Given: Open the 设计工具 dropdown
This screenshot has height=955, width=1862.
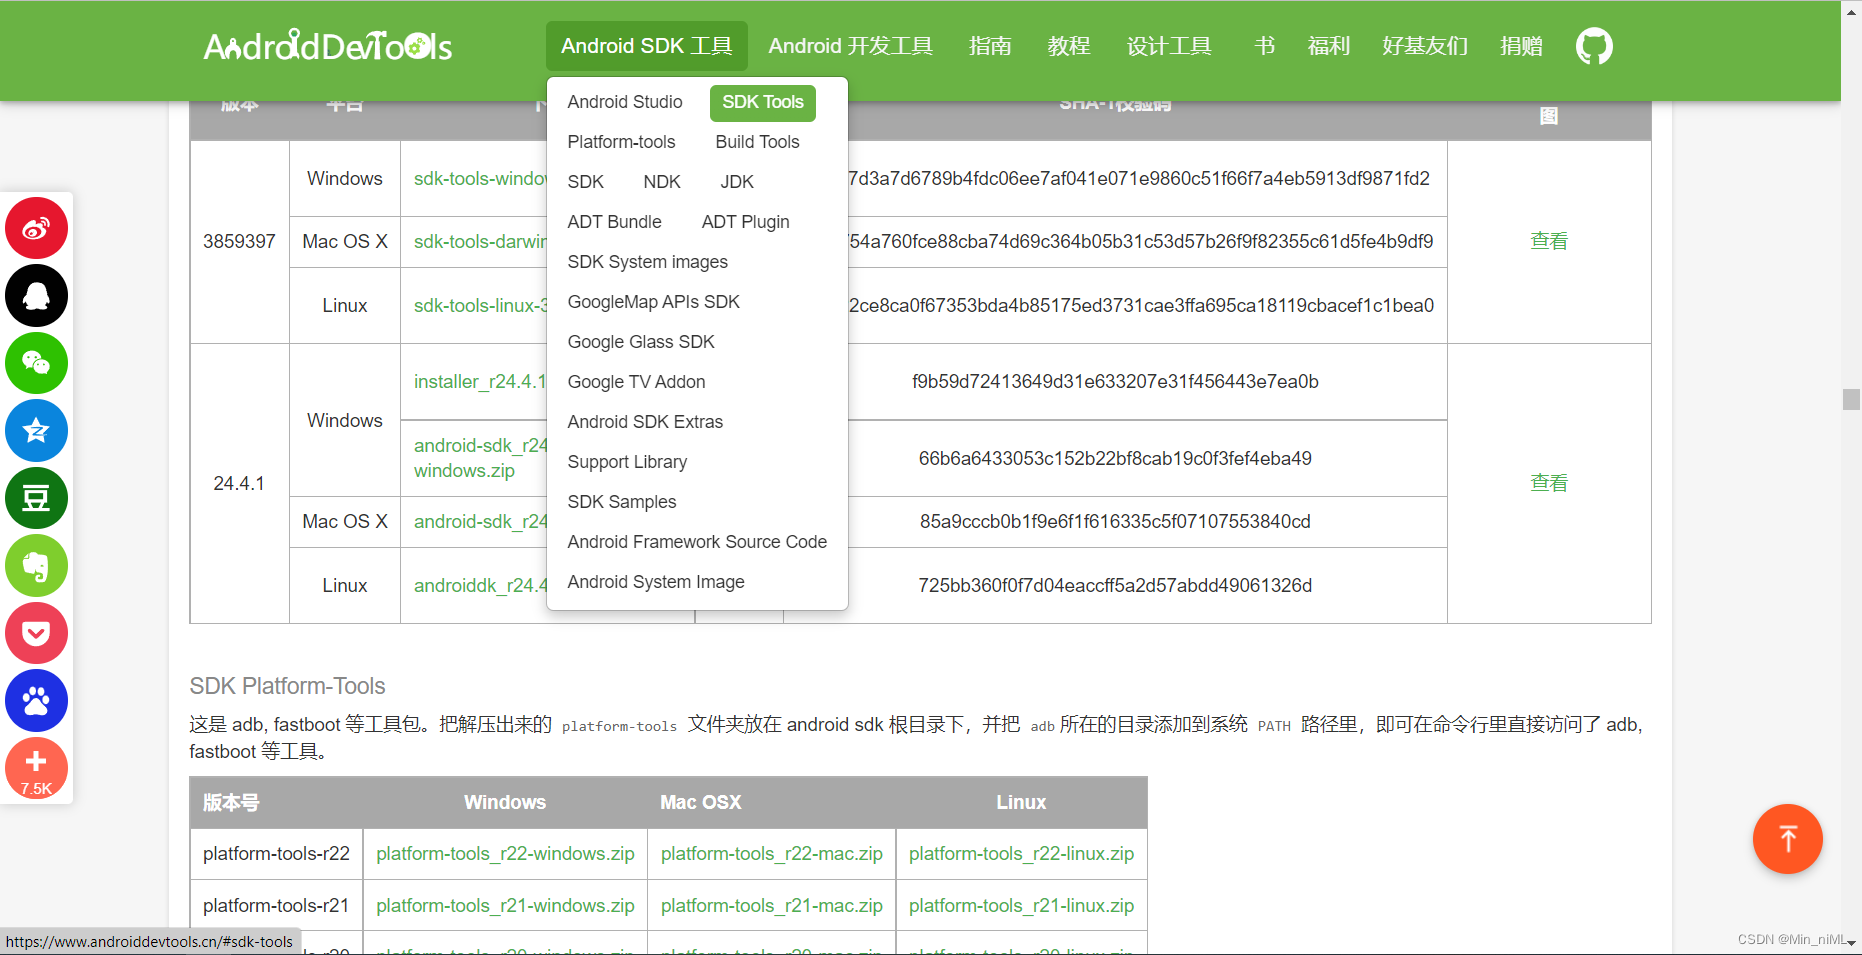Looking at the screenshot, I should coord(1168,45).
